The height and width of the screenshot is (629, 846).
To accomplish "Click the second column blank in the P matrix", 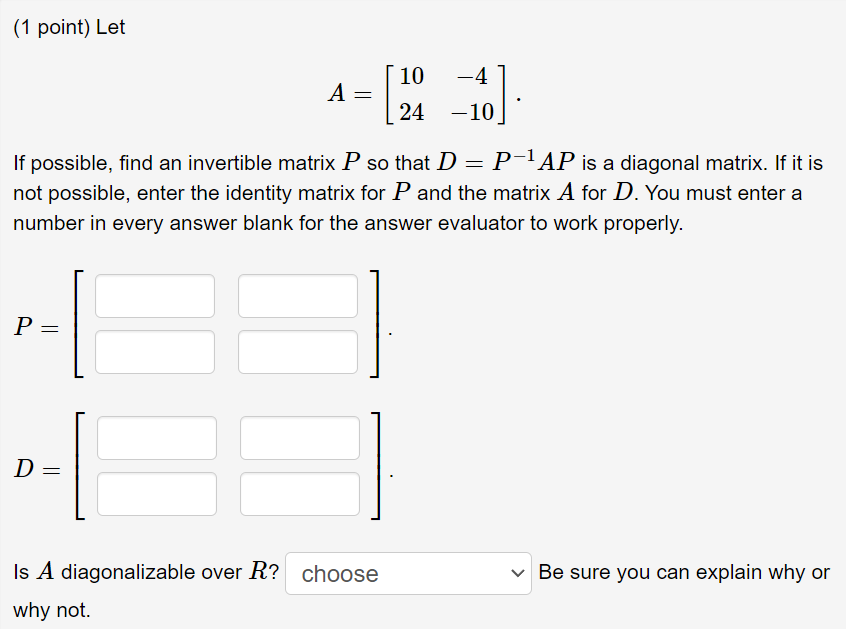I will [x=298, y=295].
